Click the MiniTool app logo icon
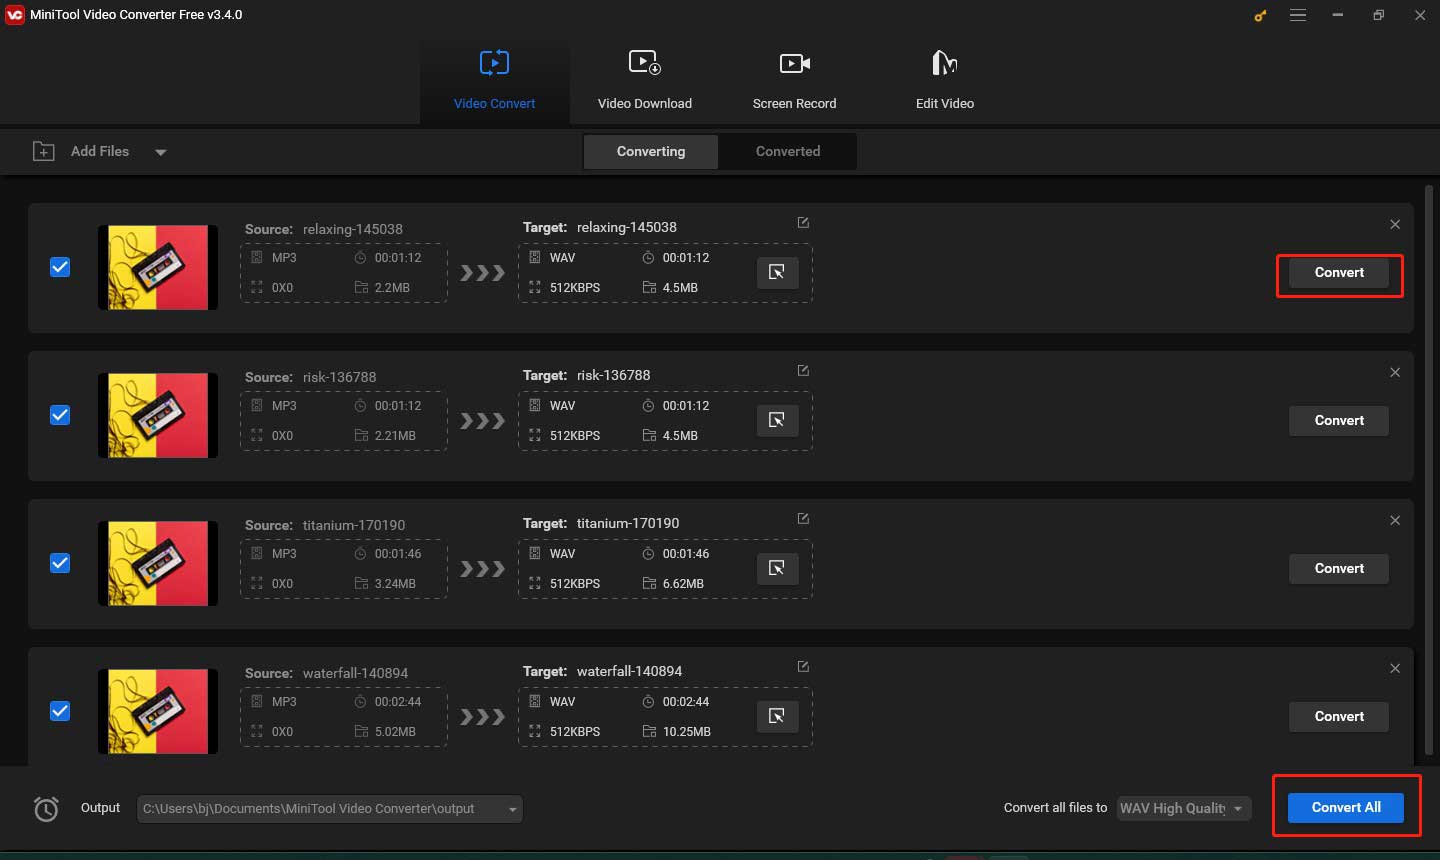Image resolution: width=1440 pixels, height=860 pixels. tap(14, 15)
